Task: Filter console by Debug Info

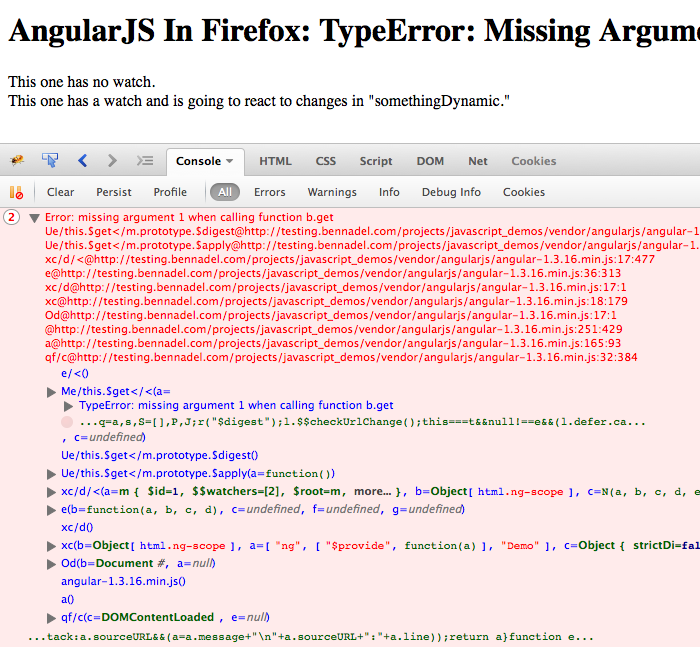Action: coord(451,192)
